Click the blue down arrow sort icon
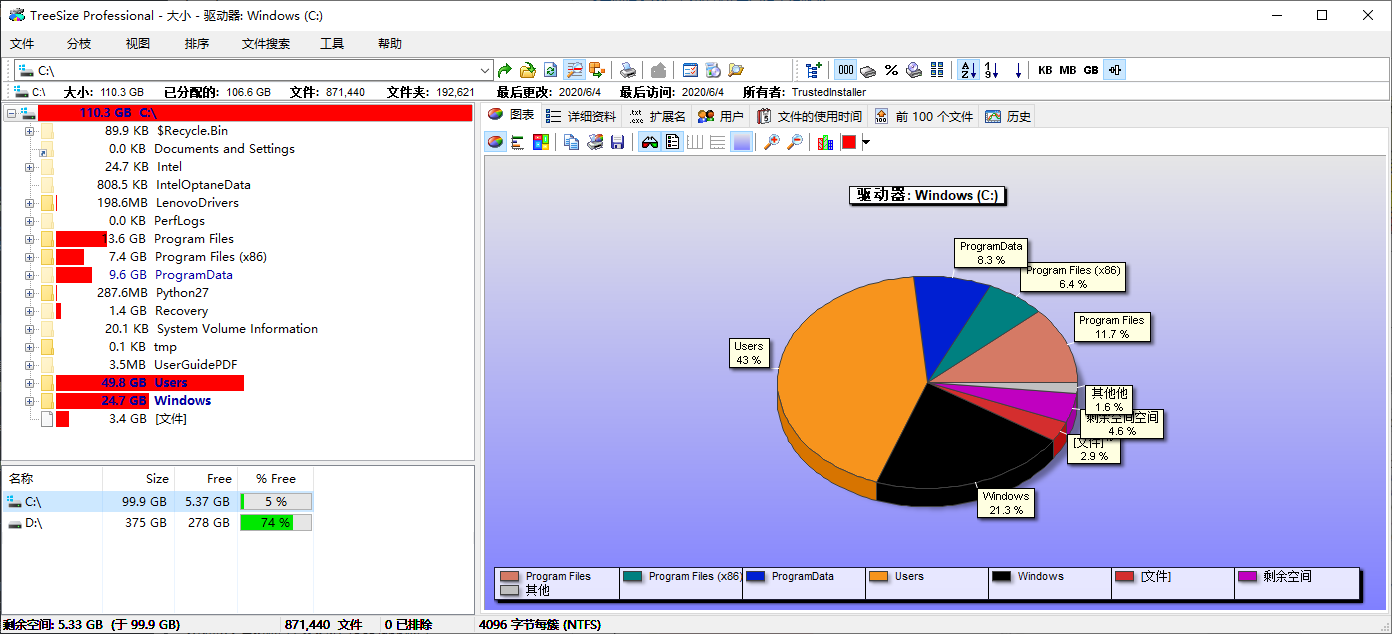The image size is (1392, 634). (1018, 70)
